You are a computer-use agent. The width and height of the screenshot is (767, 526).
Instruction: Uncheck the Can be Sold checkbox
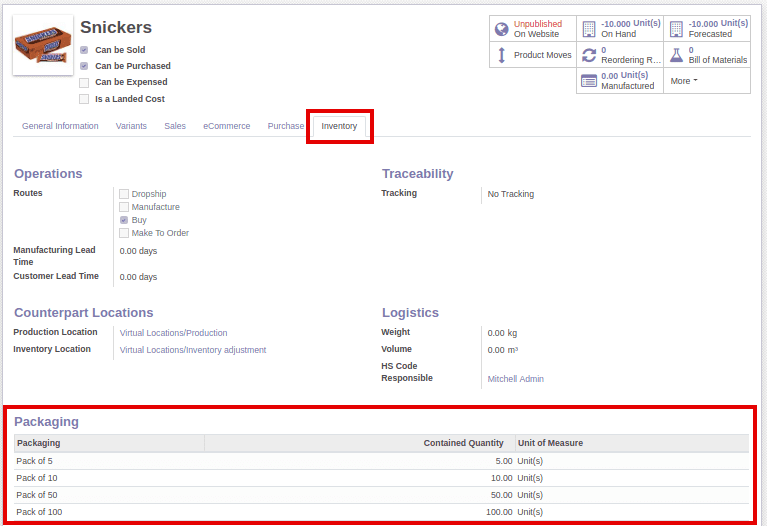coord(84,50)
